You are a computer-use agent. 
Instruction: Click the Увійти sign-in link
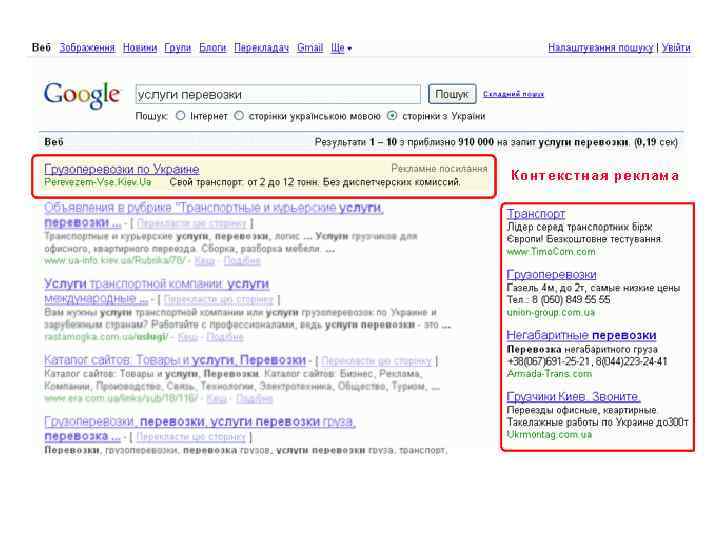[x=676, y=48]
